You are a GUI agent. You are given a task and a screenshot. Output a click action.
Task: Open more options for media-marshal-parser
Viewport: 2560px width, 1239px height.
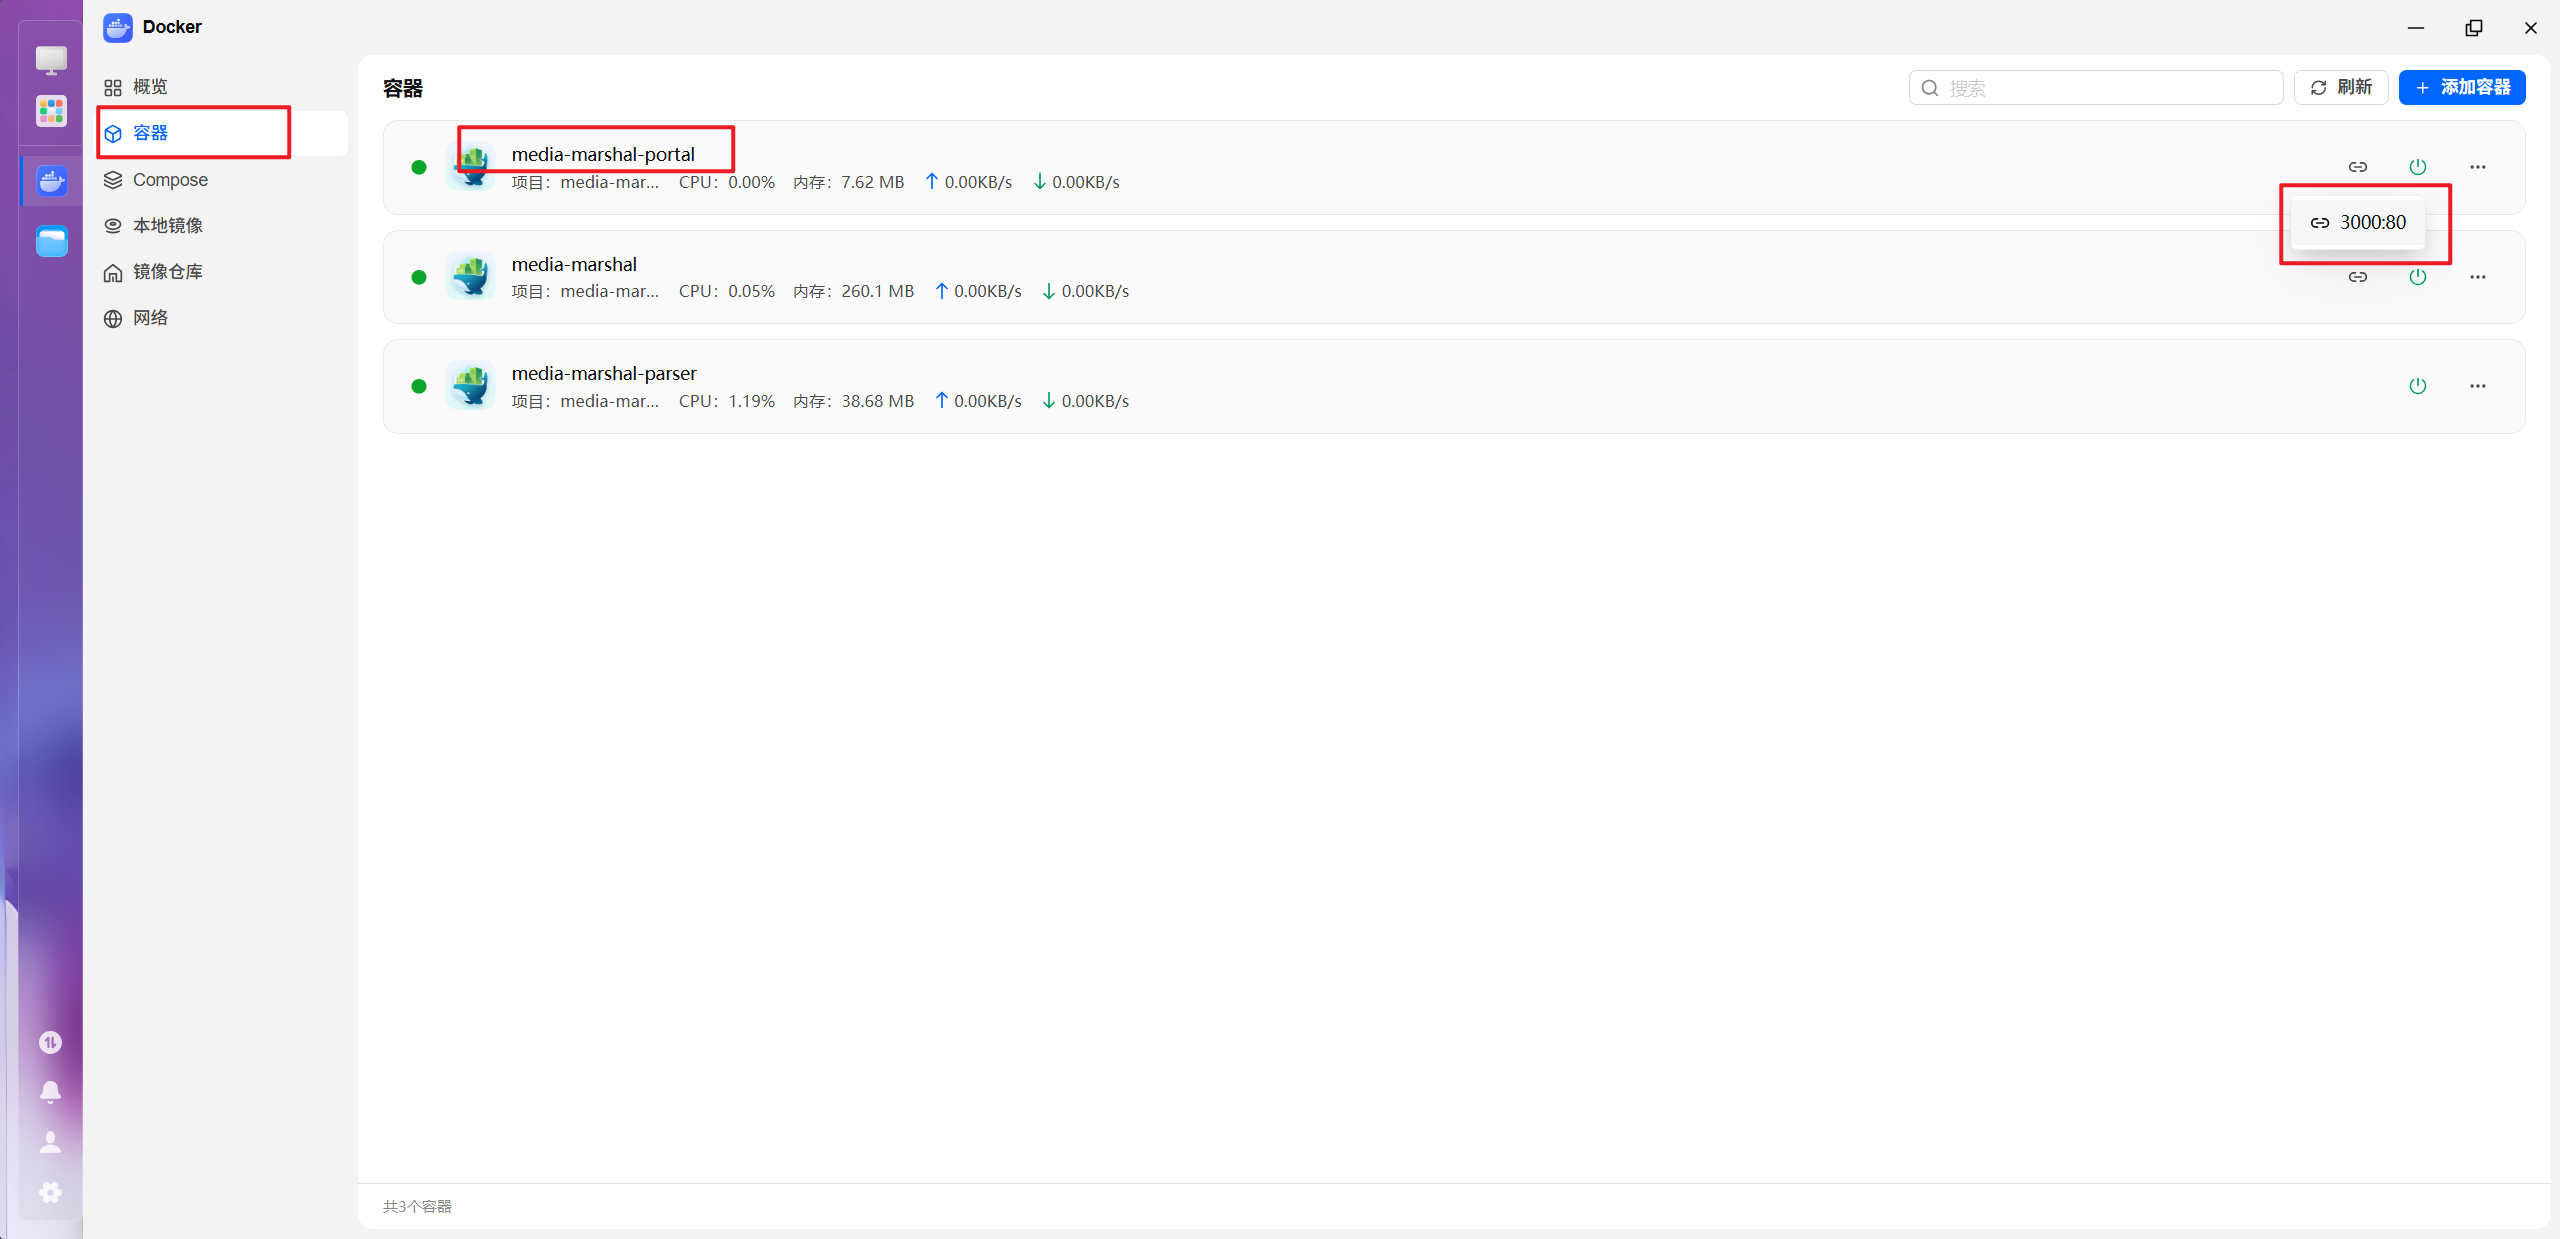[2478, 386]
